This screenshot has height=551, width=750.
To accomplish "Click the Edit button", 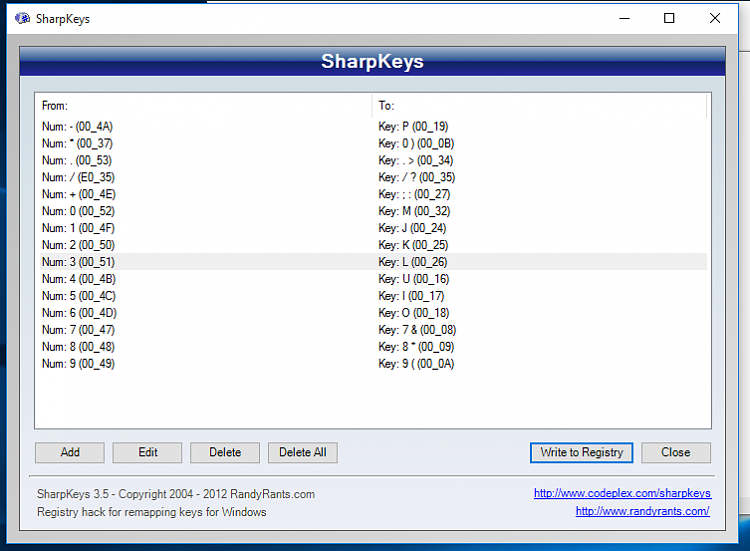I will 147,452.
